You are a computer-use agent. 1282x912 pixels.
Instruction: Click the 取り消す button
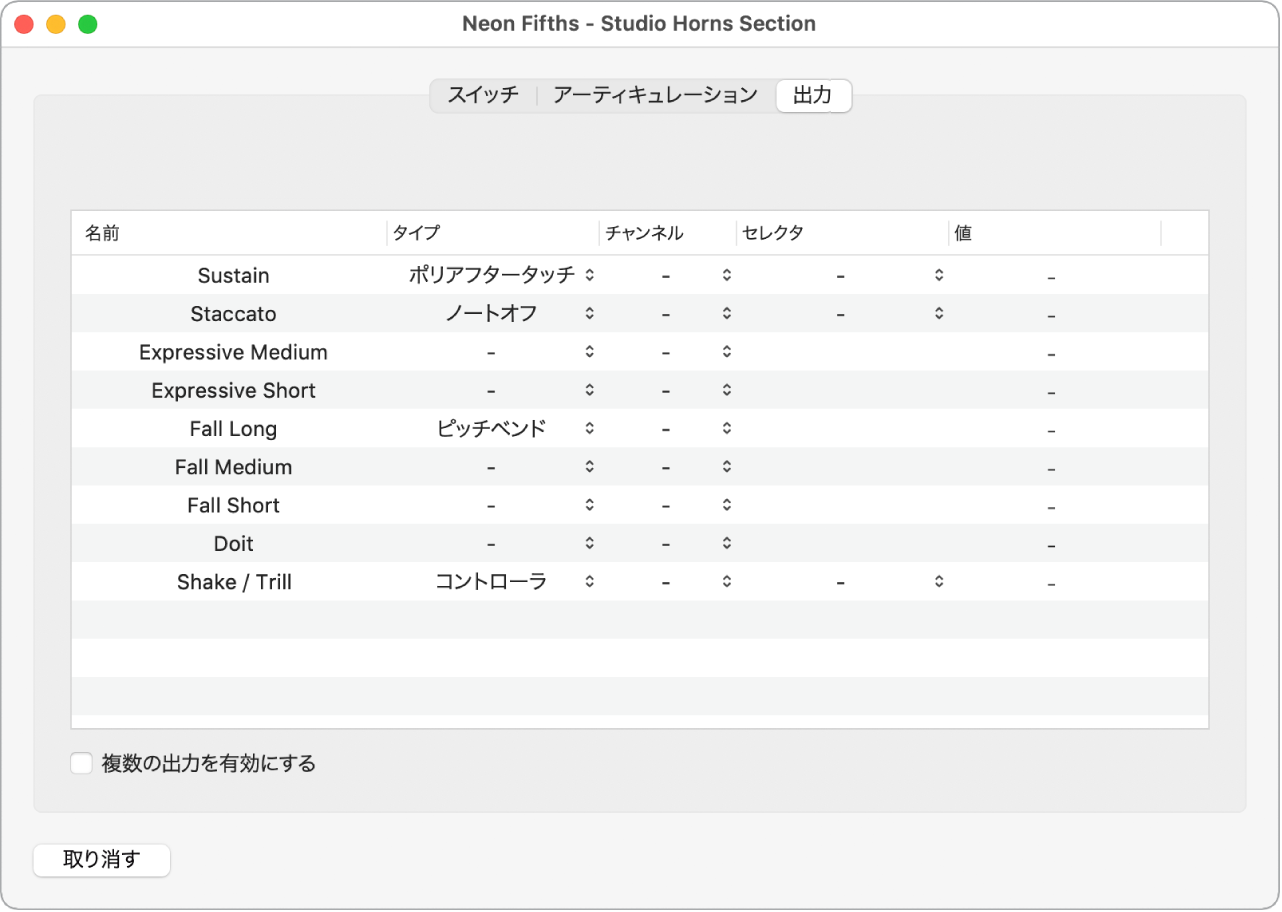(101, 860)
